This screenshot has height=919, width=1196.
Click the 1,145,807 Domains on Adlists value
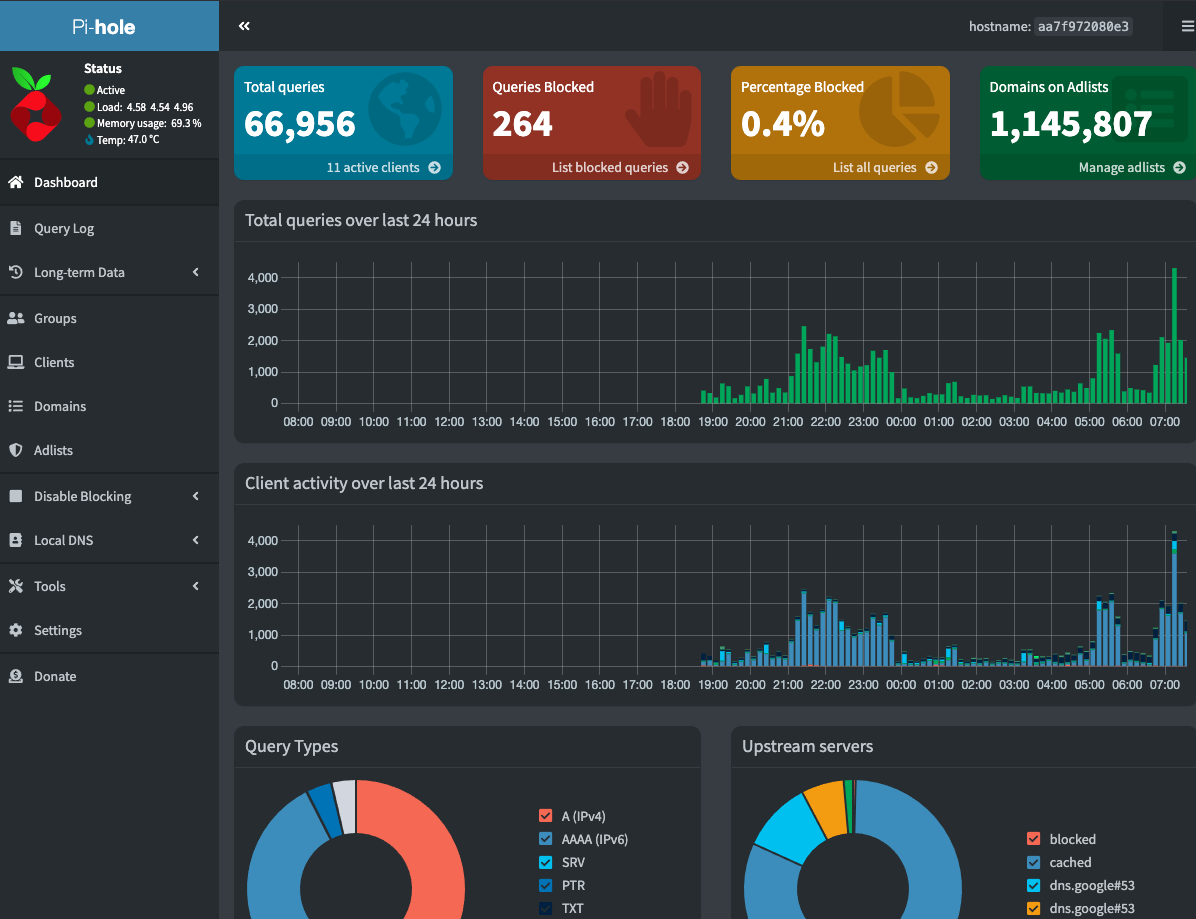(1071, 124)
